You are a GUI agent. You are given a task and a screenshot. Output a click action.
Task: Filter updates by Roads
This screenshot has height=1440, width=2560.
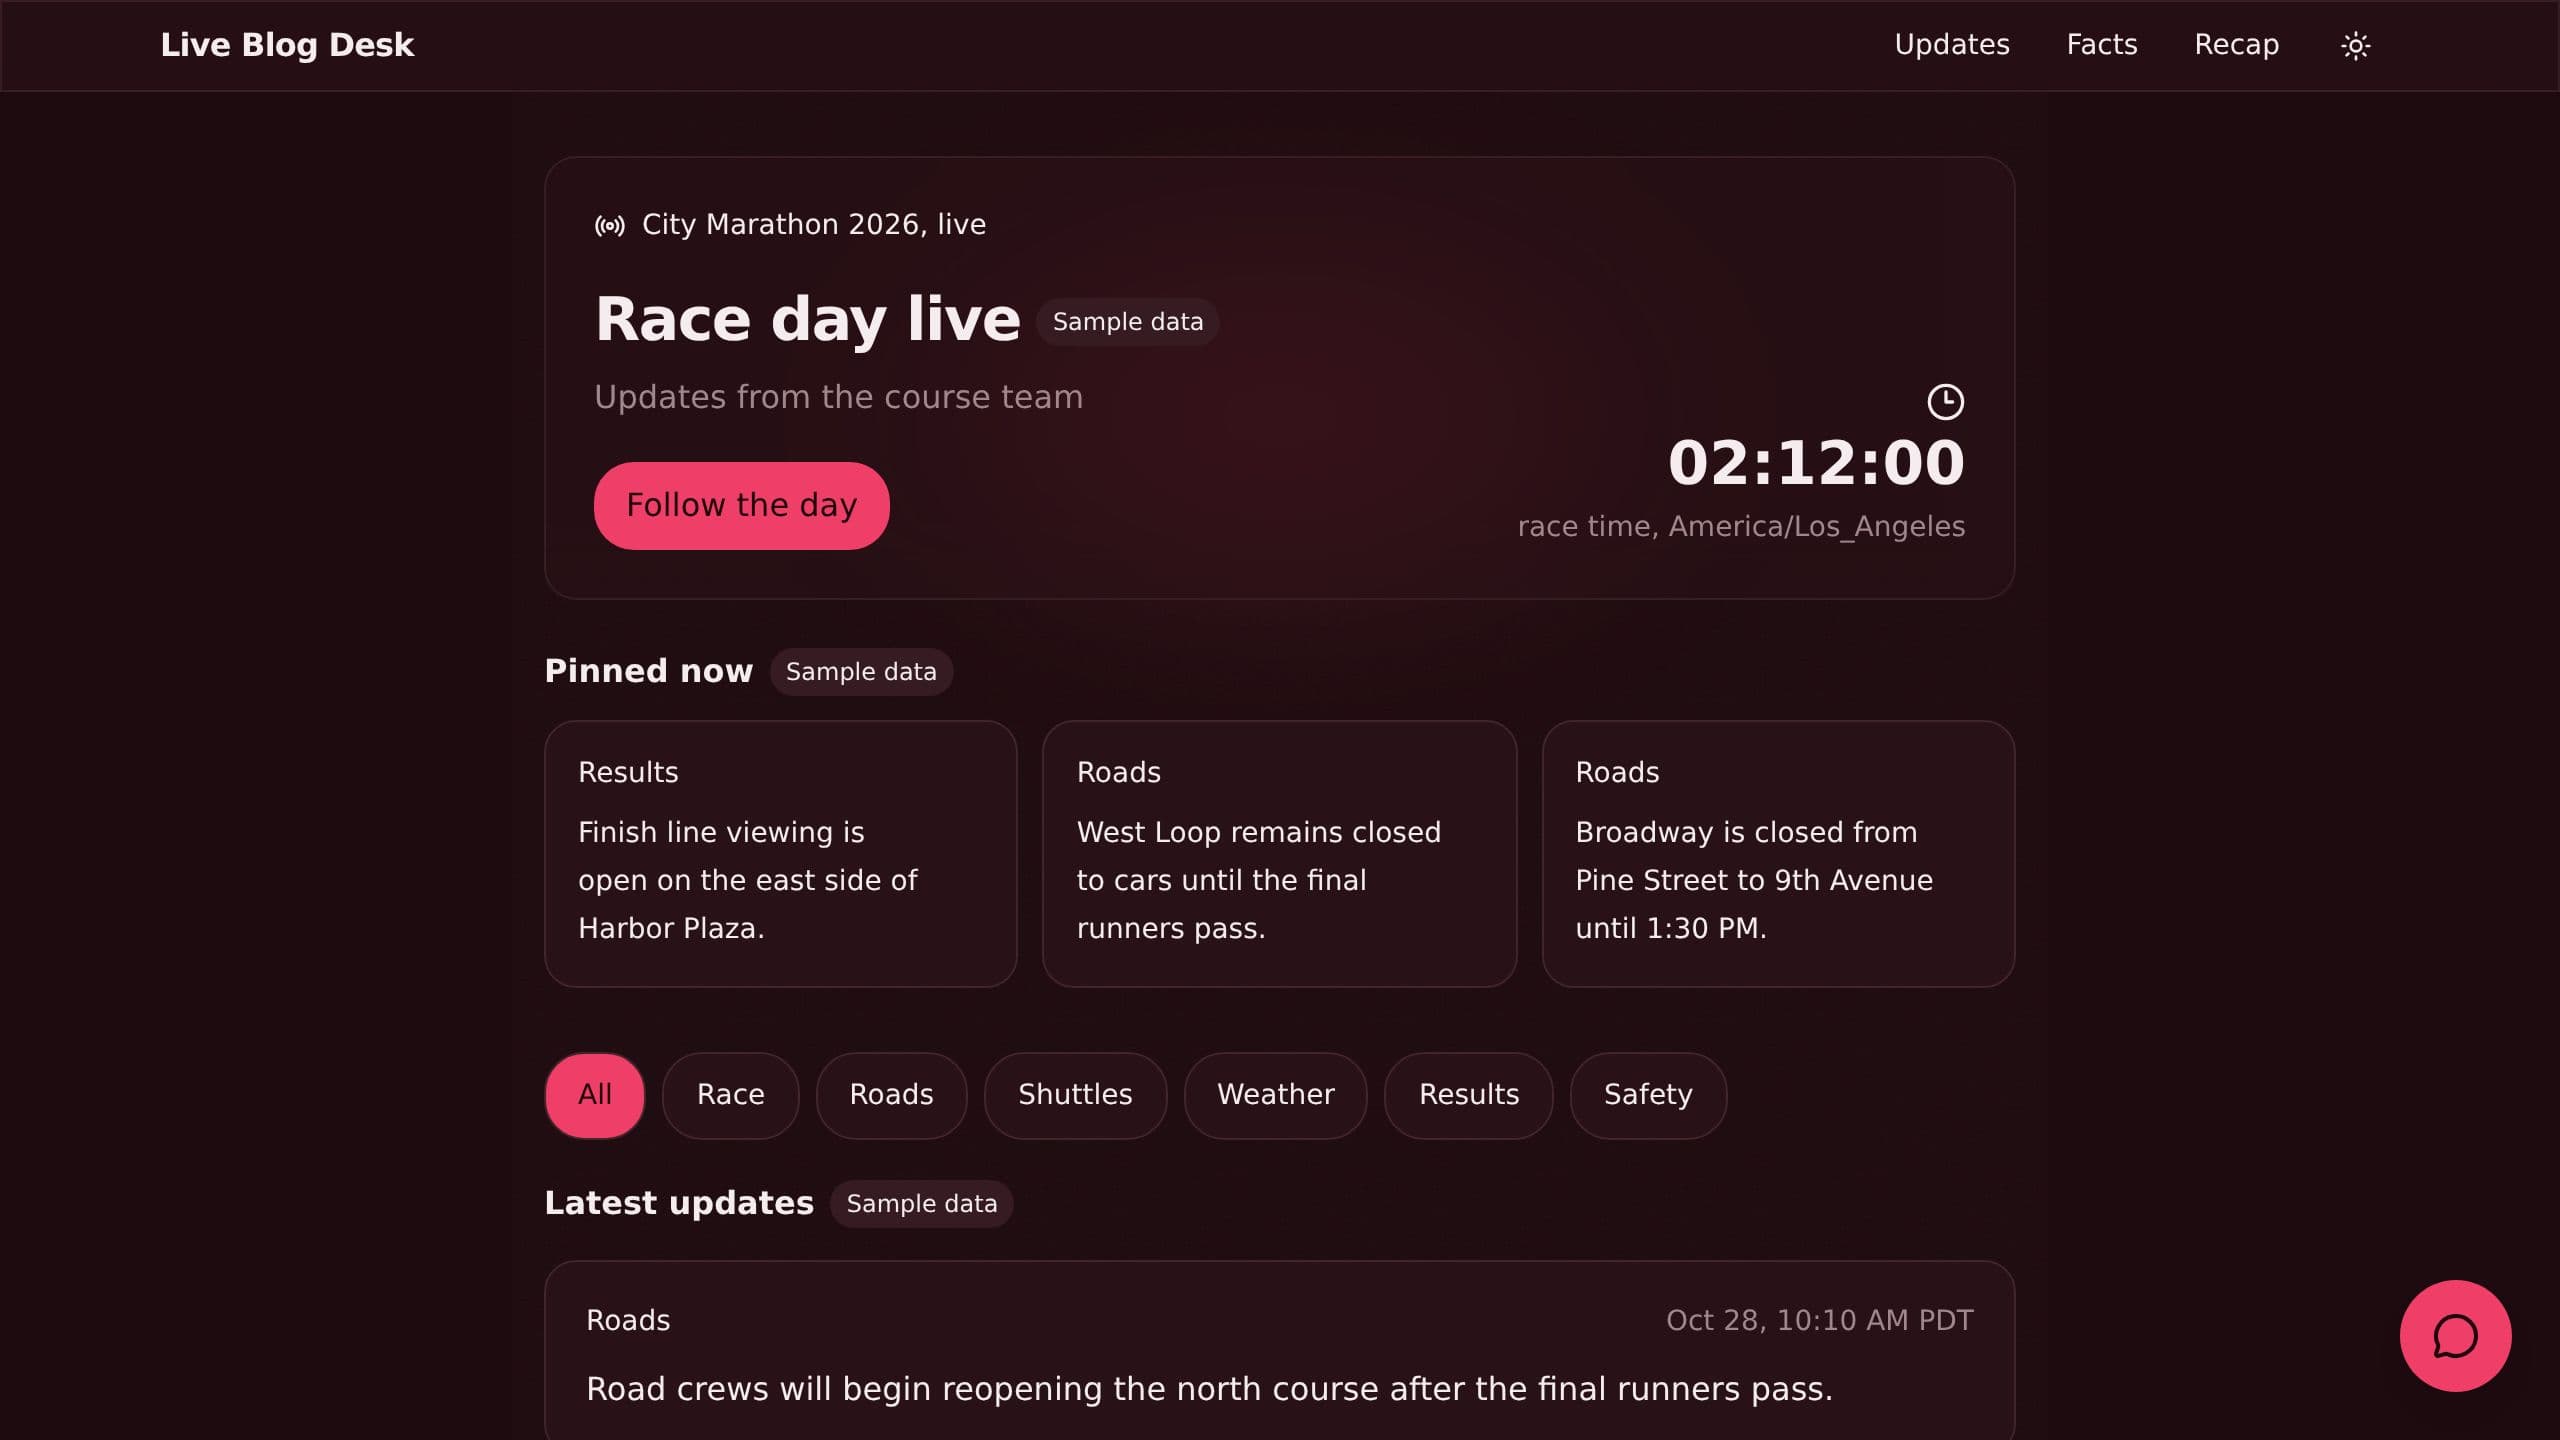point(891,1095)
